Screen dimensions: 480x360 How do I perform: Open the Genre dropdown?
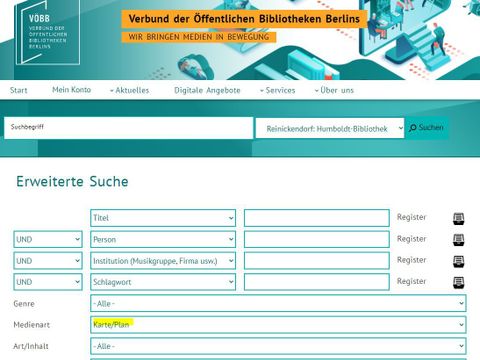click(278, 303)
